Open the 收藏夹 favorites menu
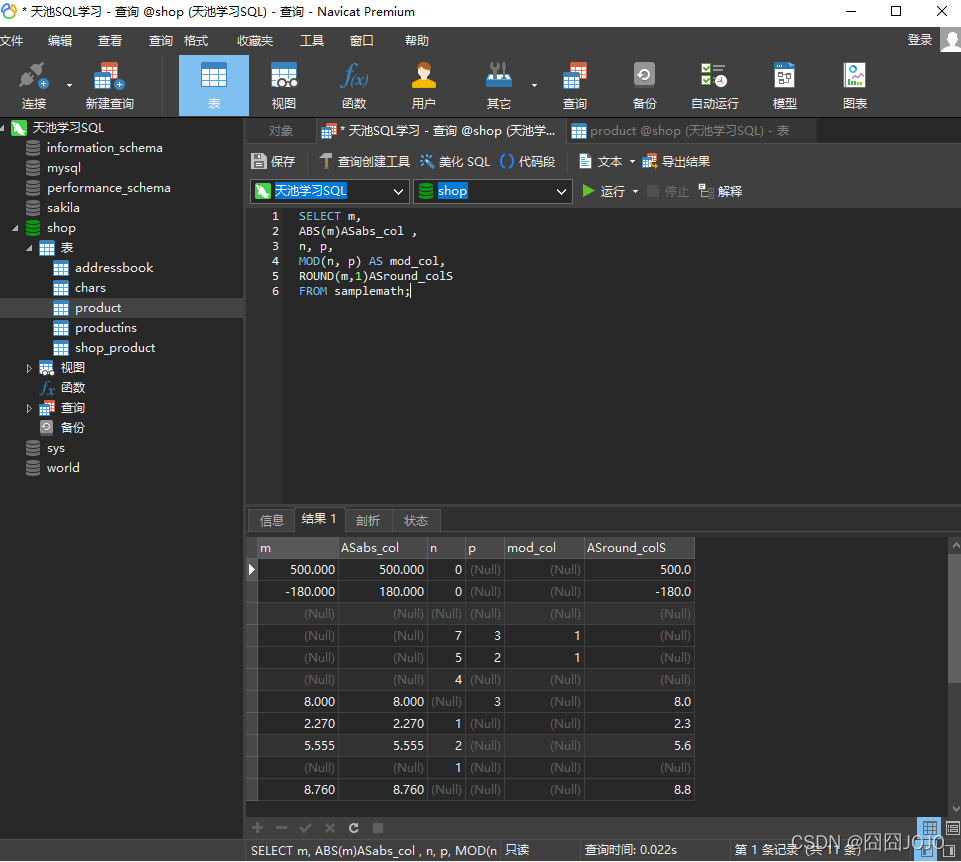This screenshot has width=961, height=862. pos(255,40)
